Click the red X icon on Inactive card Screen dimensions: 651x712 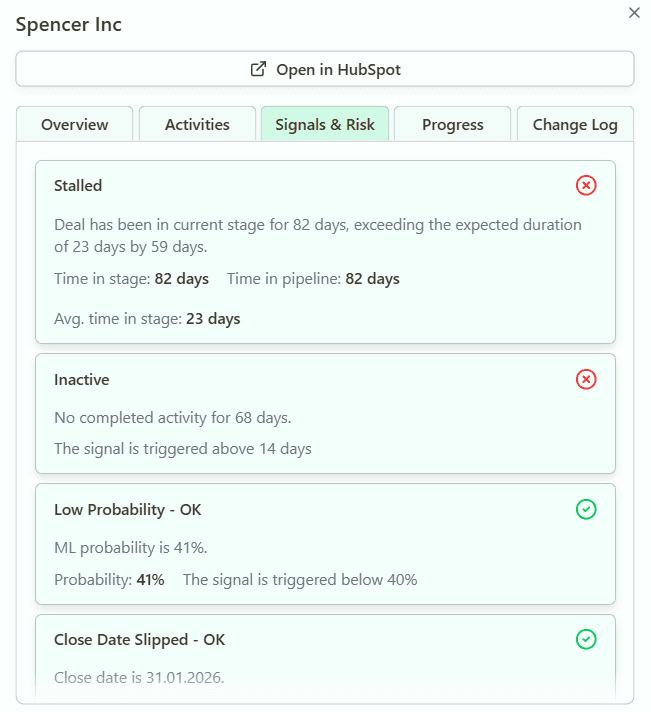click(x=586, y=379)
